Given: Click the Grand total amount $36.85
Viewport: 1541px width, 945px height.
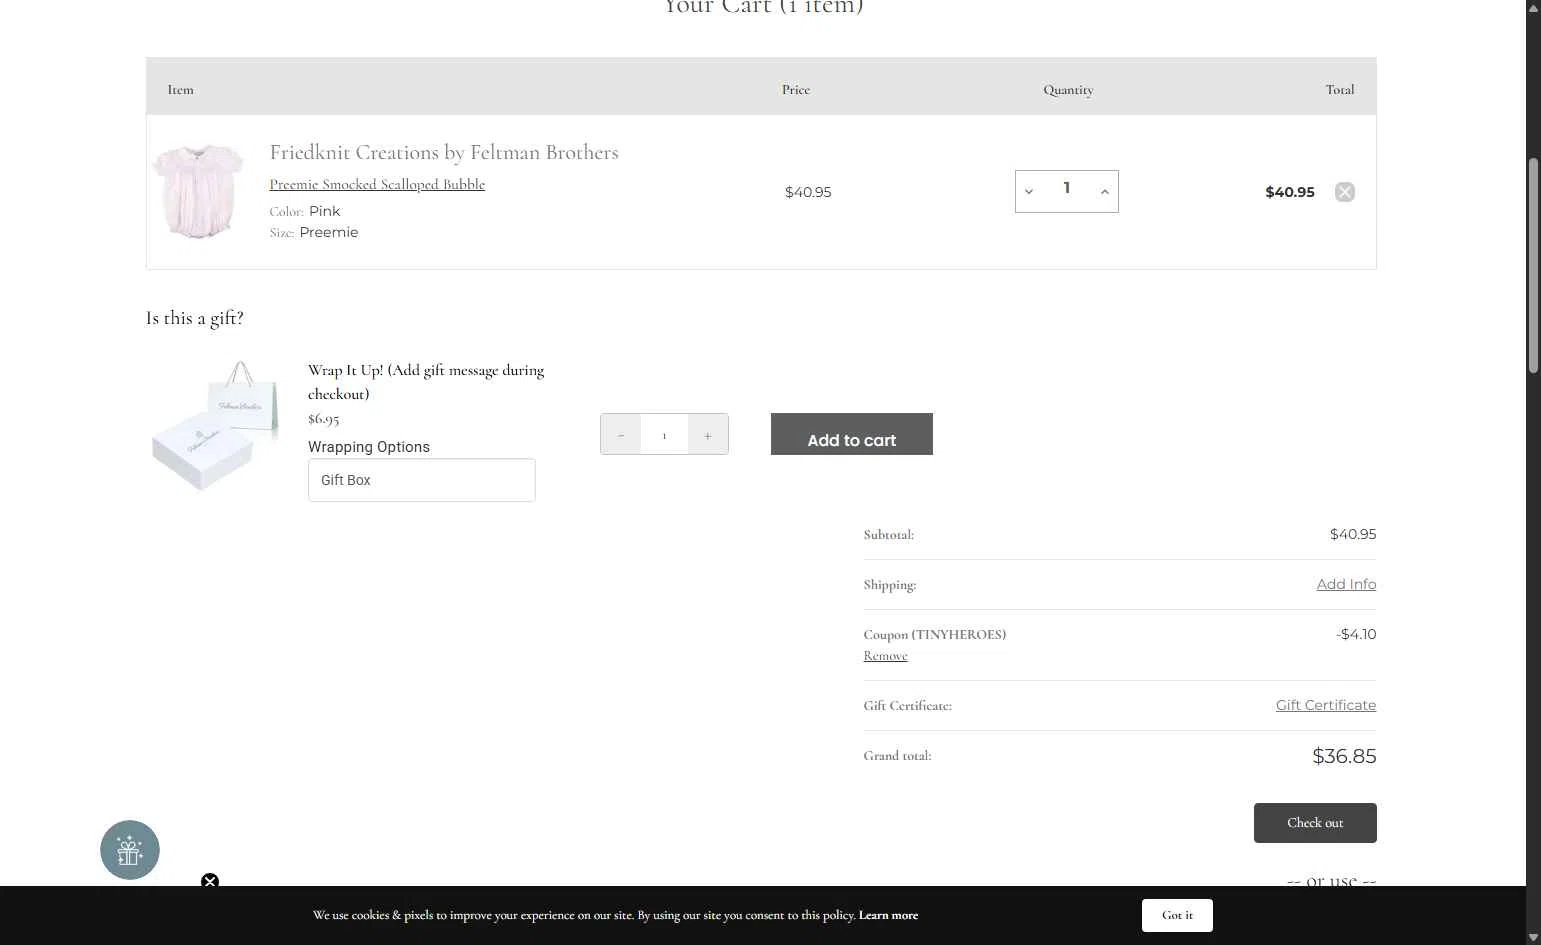Looking at the screenshot, I should pyautogui.click(x=1344, y=756).
